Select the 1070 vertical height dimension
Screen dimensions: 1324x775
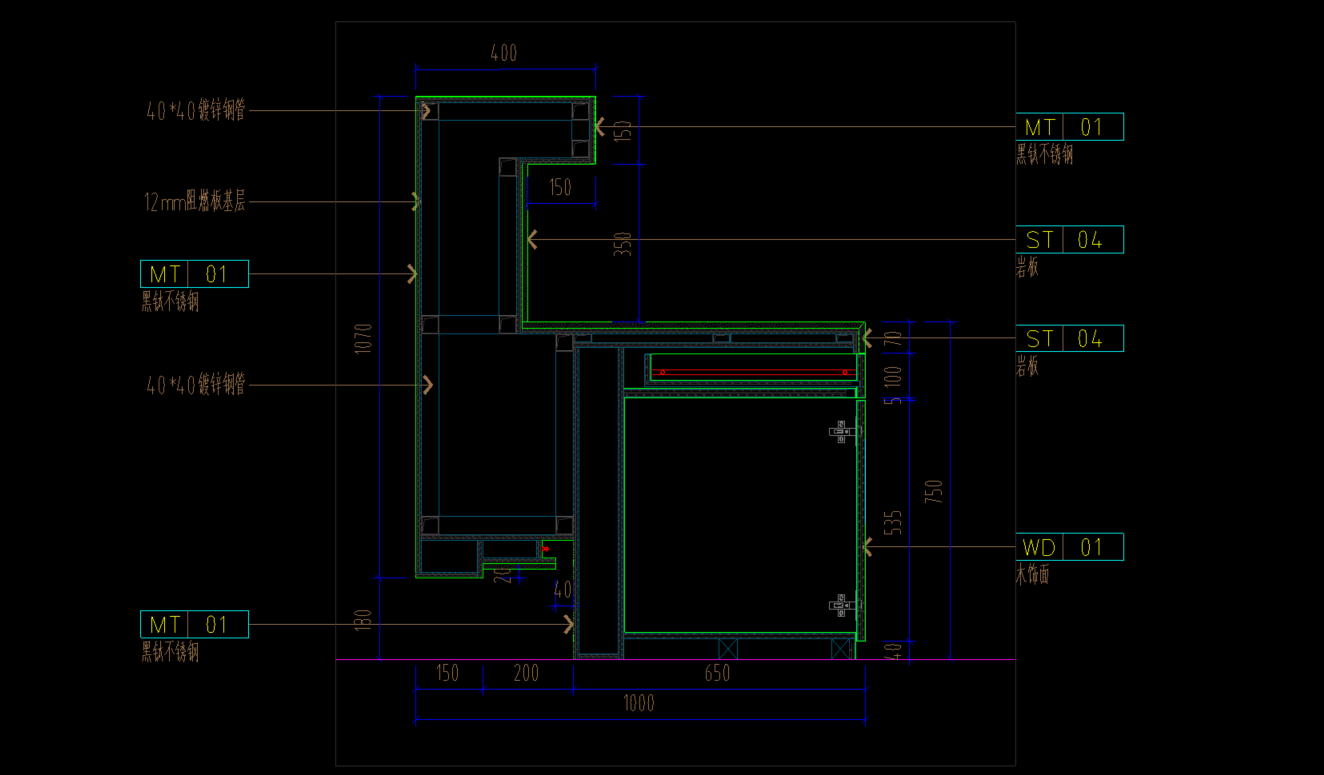pyautogui.click(x=363, y=338)
